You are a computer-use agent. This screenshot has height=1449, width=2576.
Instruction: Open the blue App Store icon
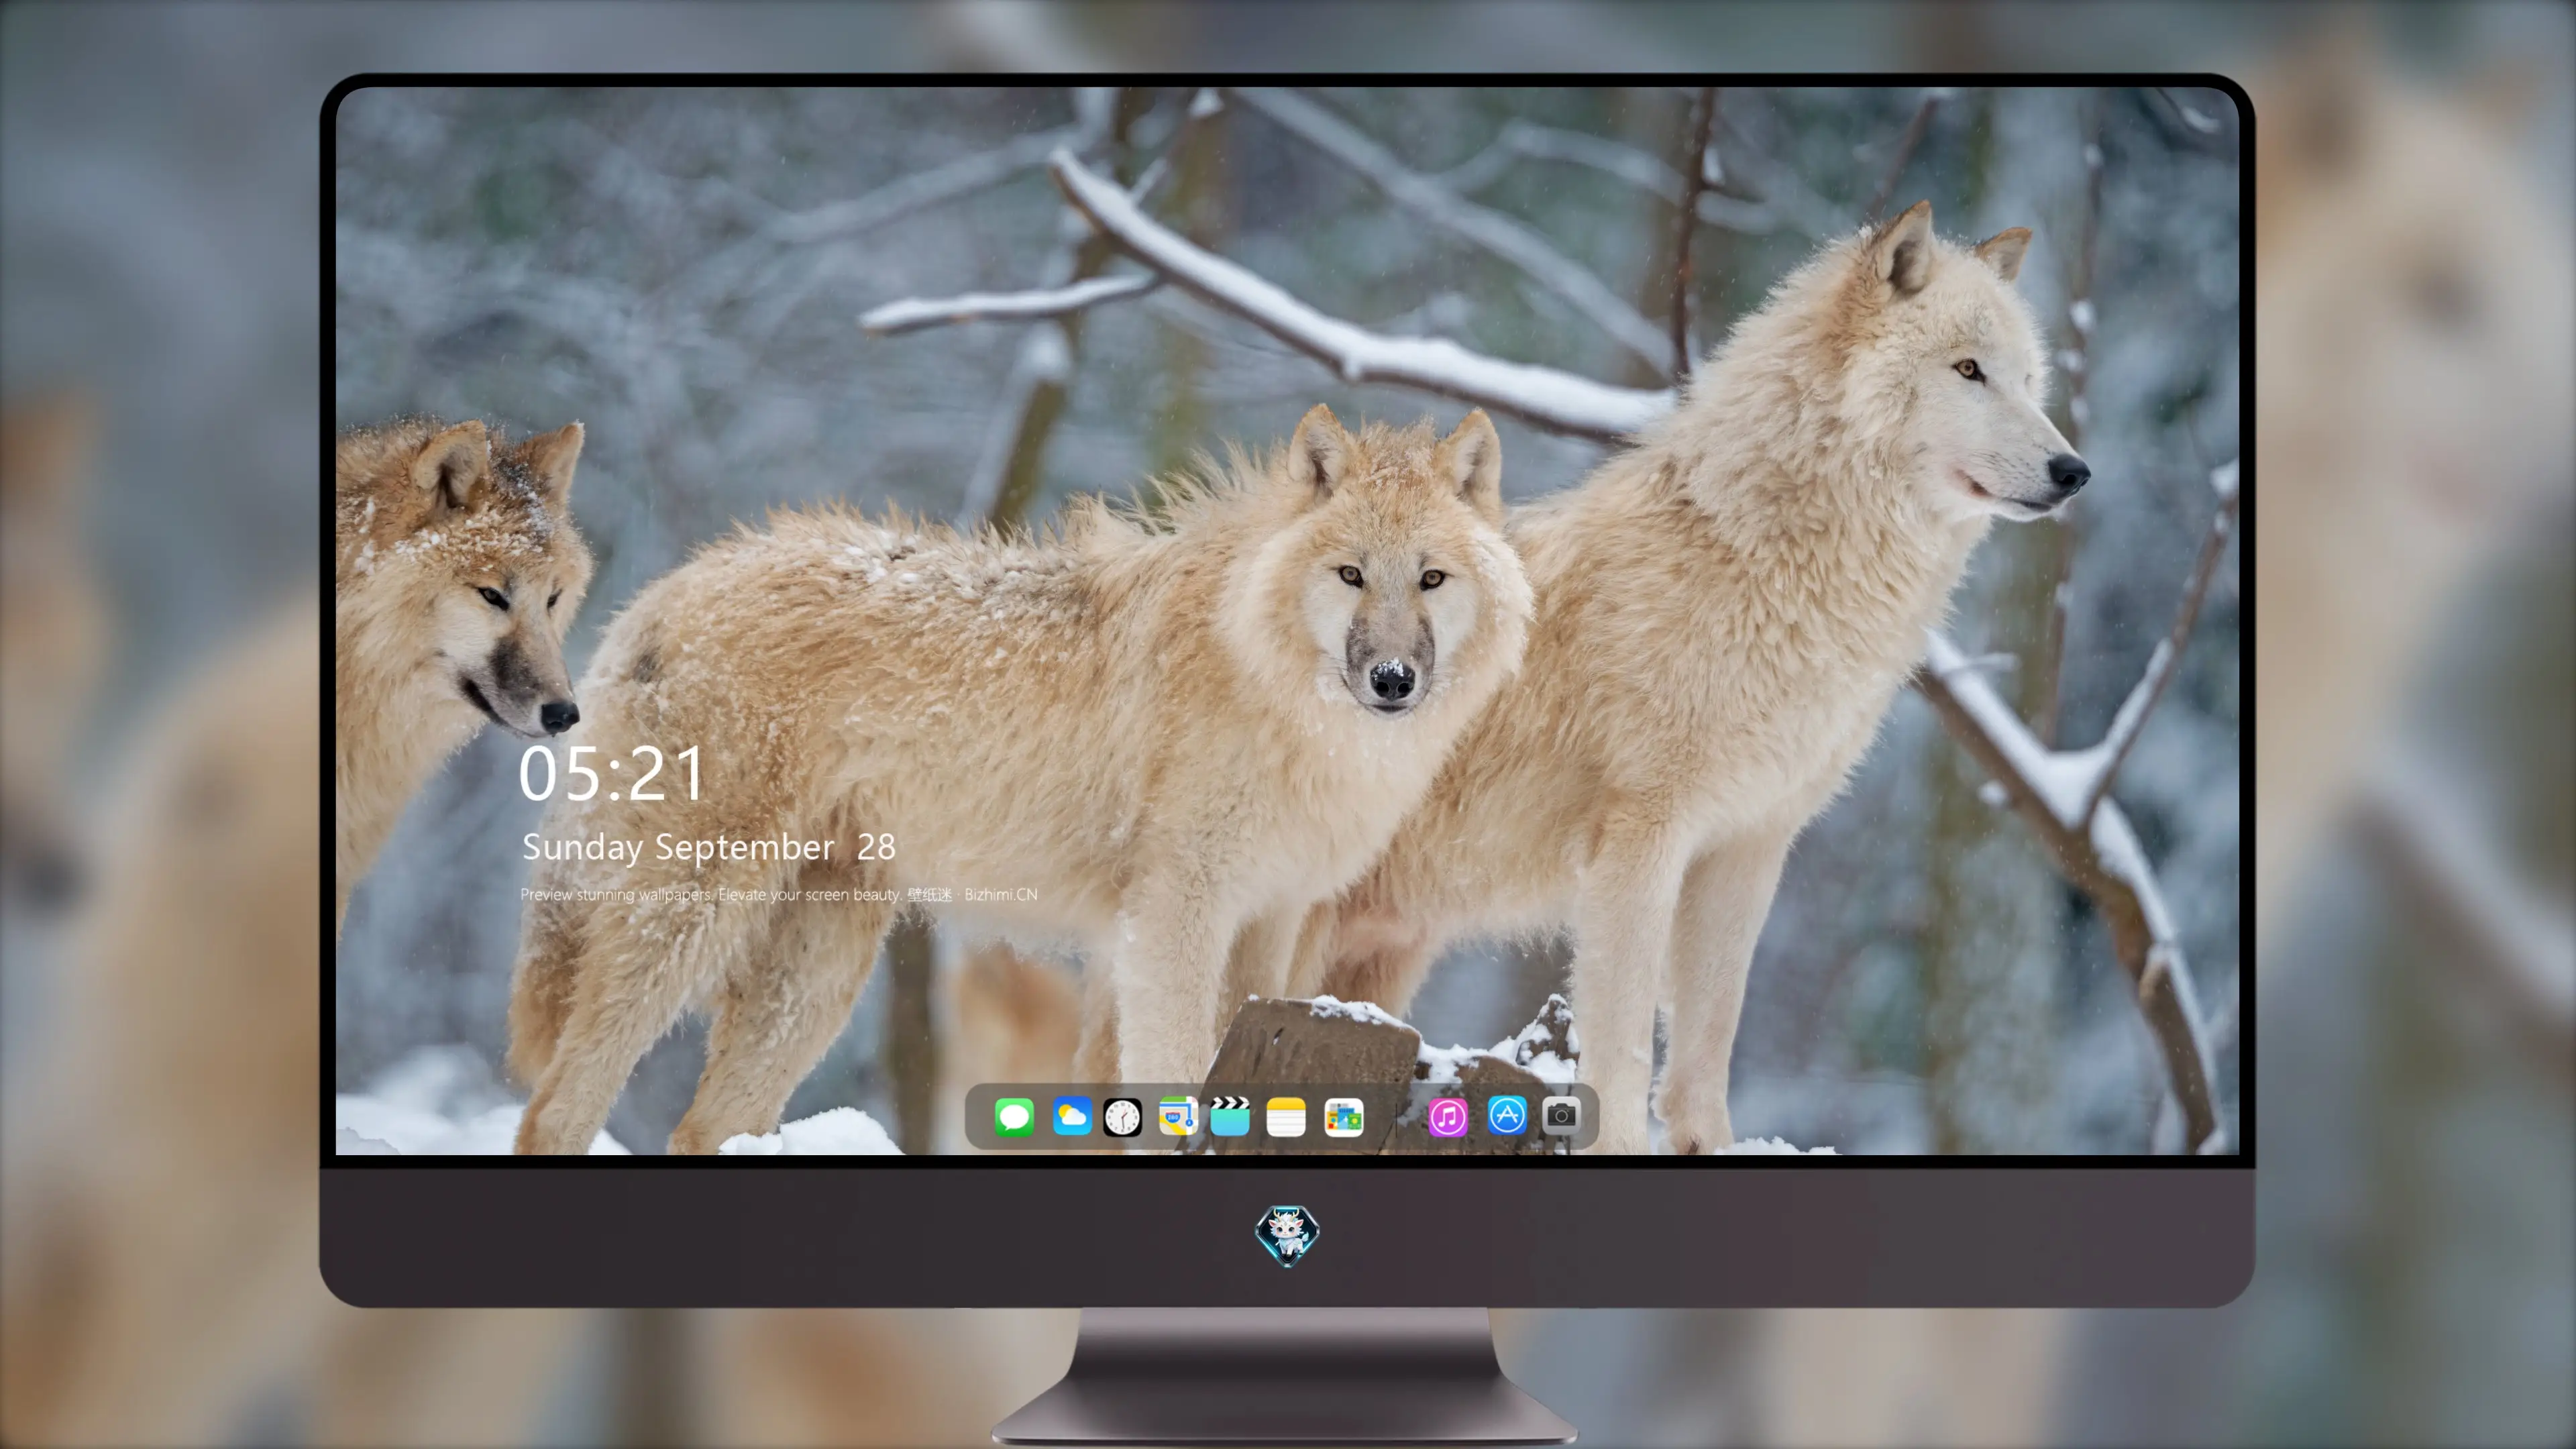tap(1507, 1115)
